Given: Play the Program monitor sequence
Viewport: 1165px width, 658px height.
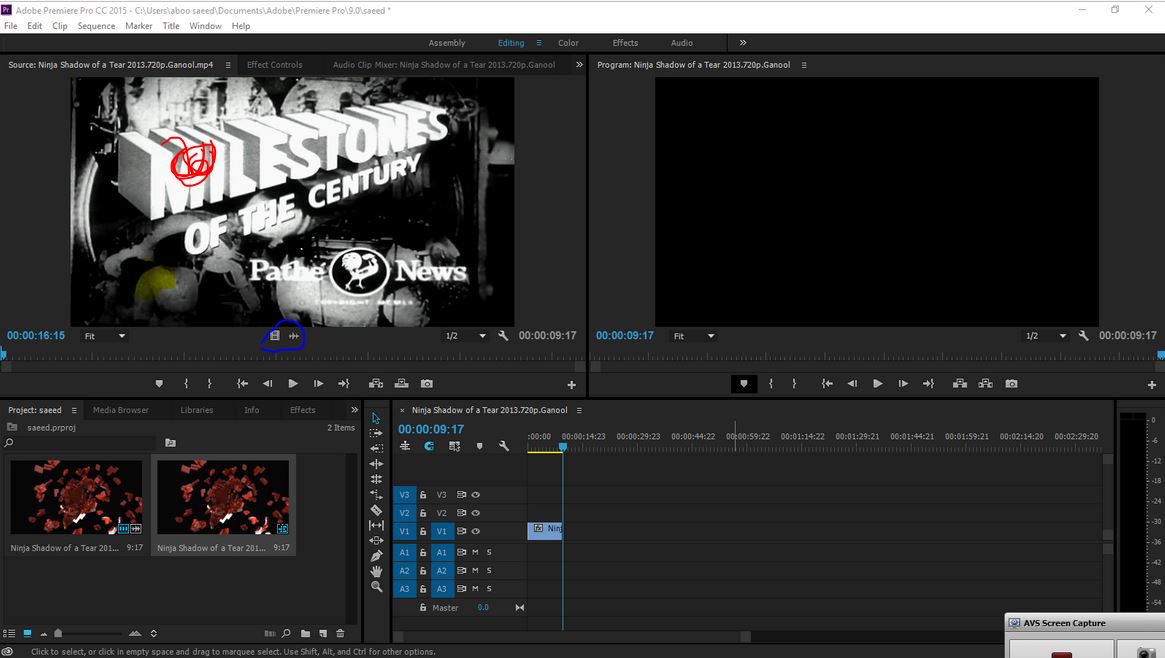Looking at the screenshot, I should (877, 384).
